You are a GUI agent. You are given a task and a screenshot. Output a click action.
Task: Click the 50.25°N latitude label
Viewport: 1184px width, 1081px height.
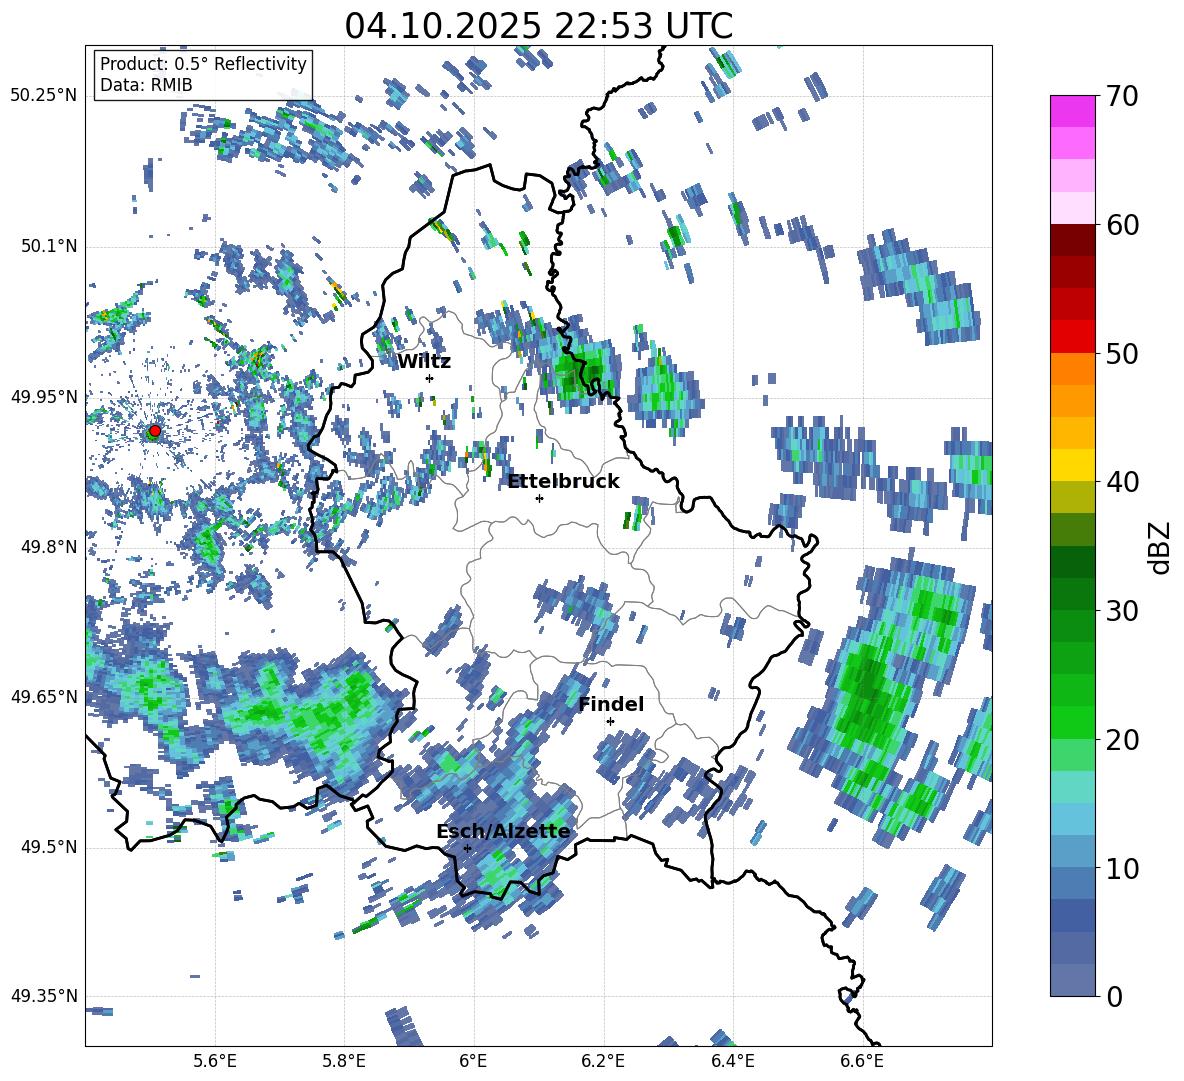(x=44, y=96)
